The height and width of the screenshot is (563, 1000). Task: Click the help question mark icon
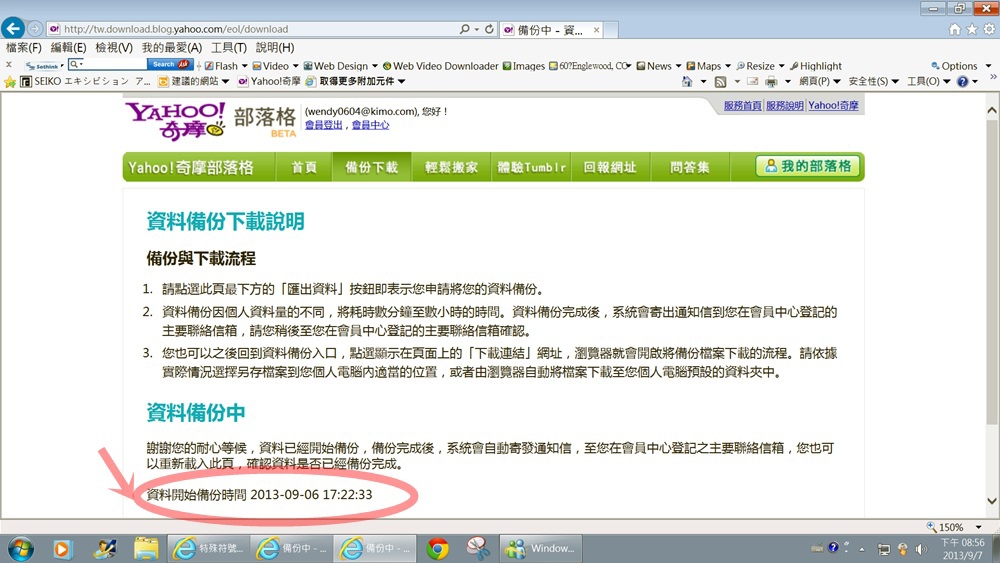click(x=962, y=82)
